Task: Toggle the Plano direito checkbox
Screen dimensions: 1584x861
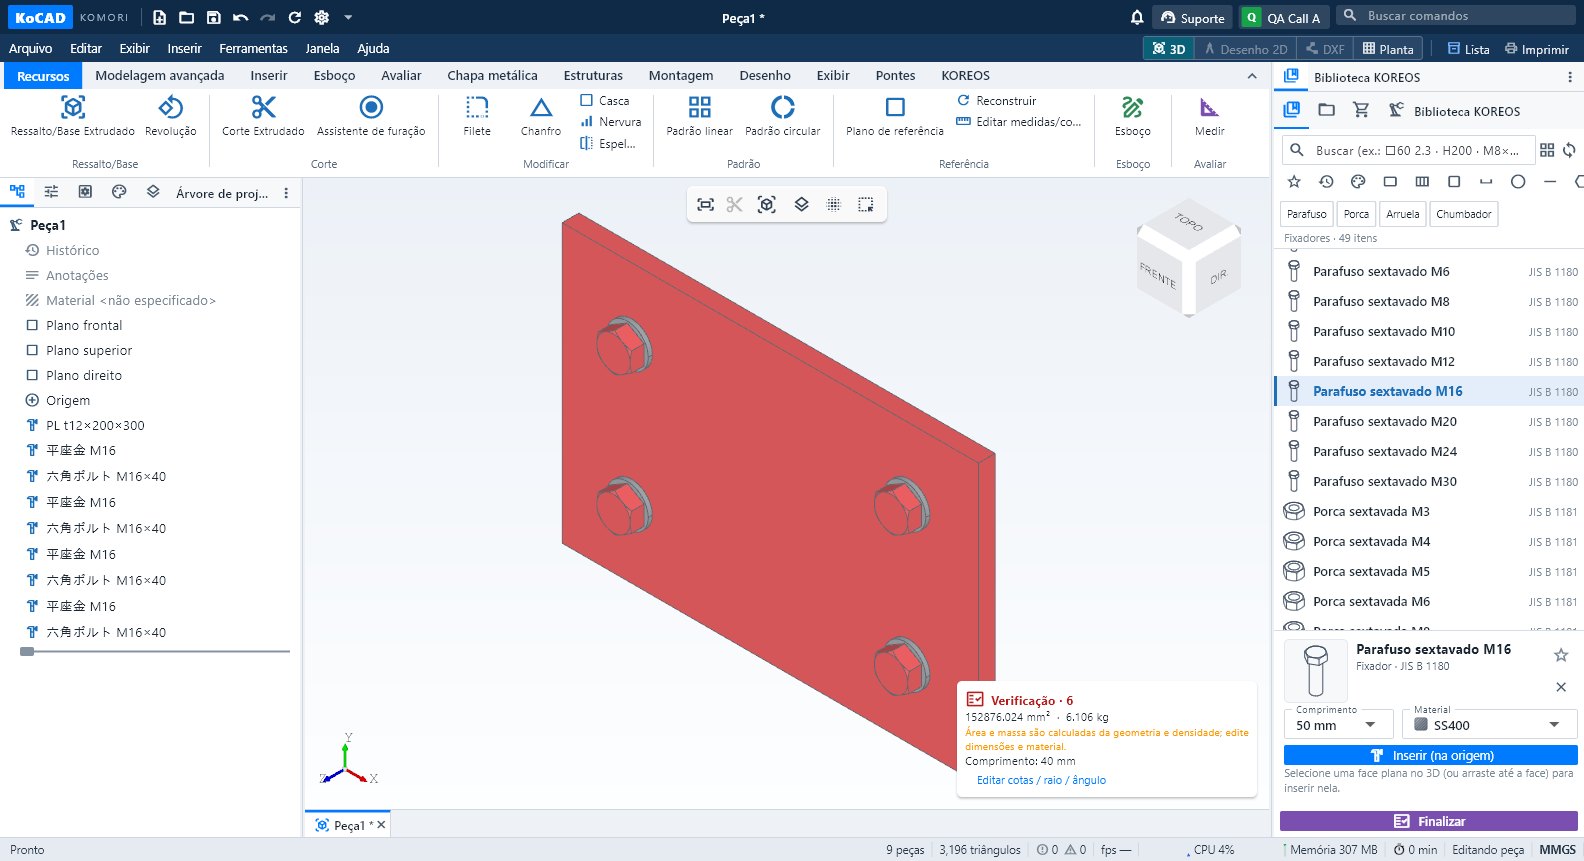Action: [x=32, y=375]
